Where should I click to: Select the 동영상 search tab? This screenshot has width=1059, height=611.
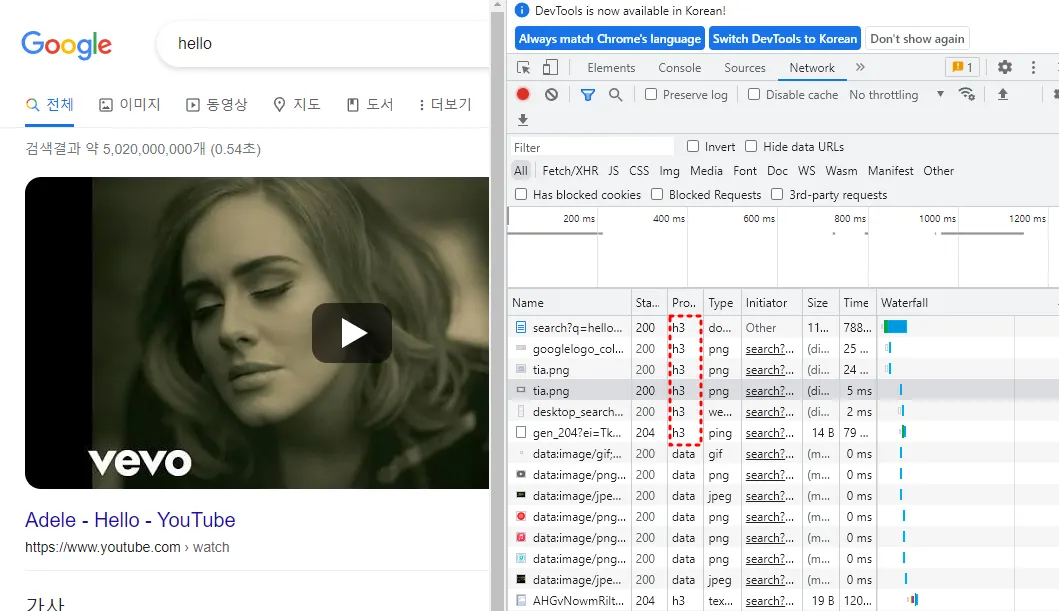217,105
